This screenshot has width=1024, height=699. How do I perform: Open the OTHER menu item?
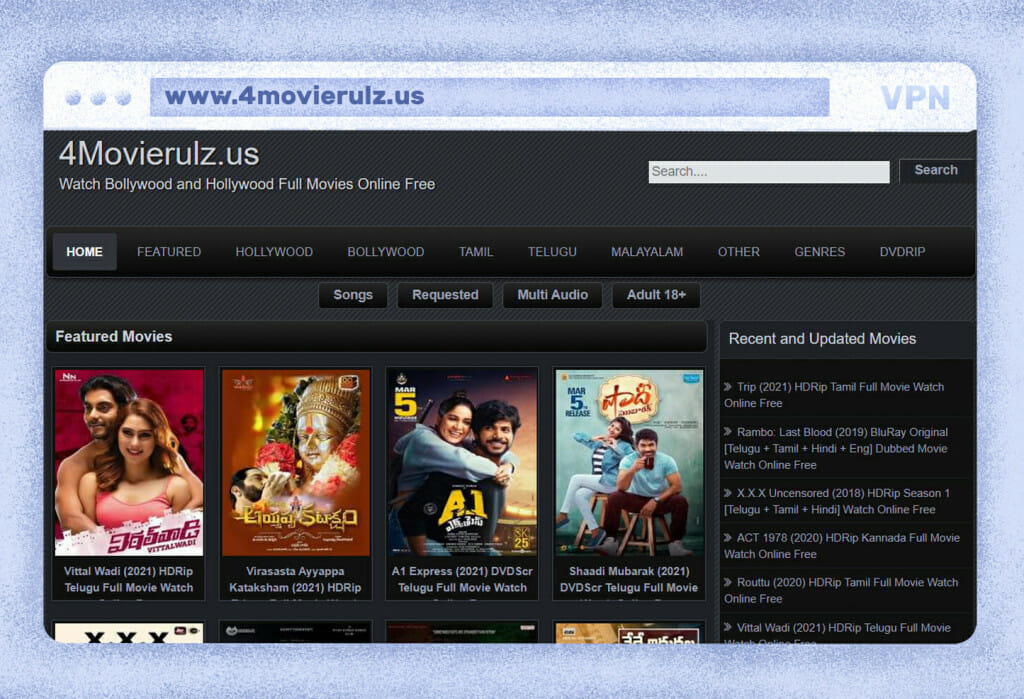coord(739,252)
